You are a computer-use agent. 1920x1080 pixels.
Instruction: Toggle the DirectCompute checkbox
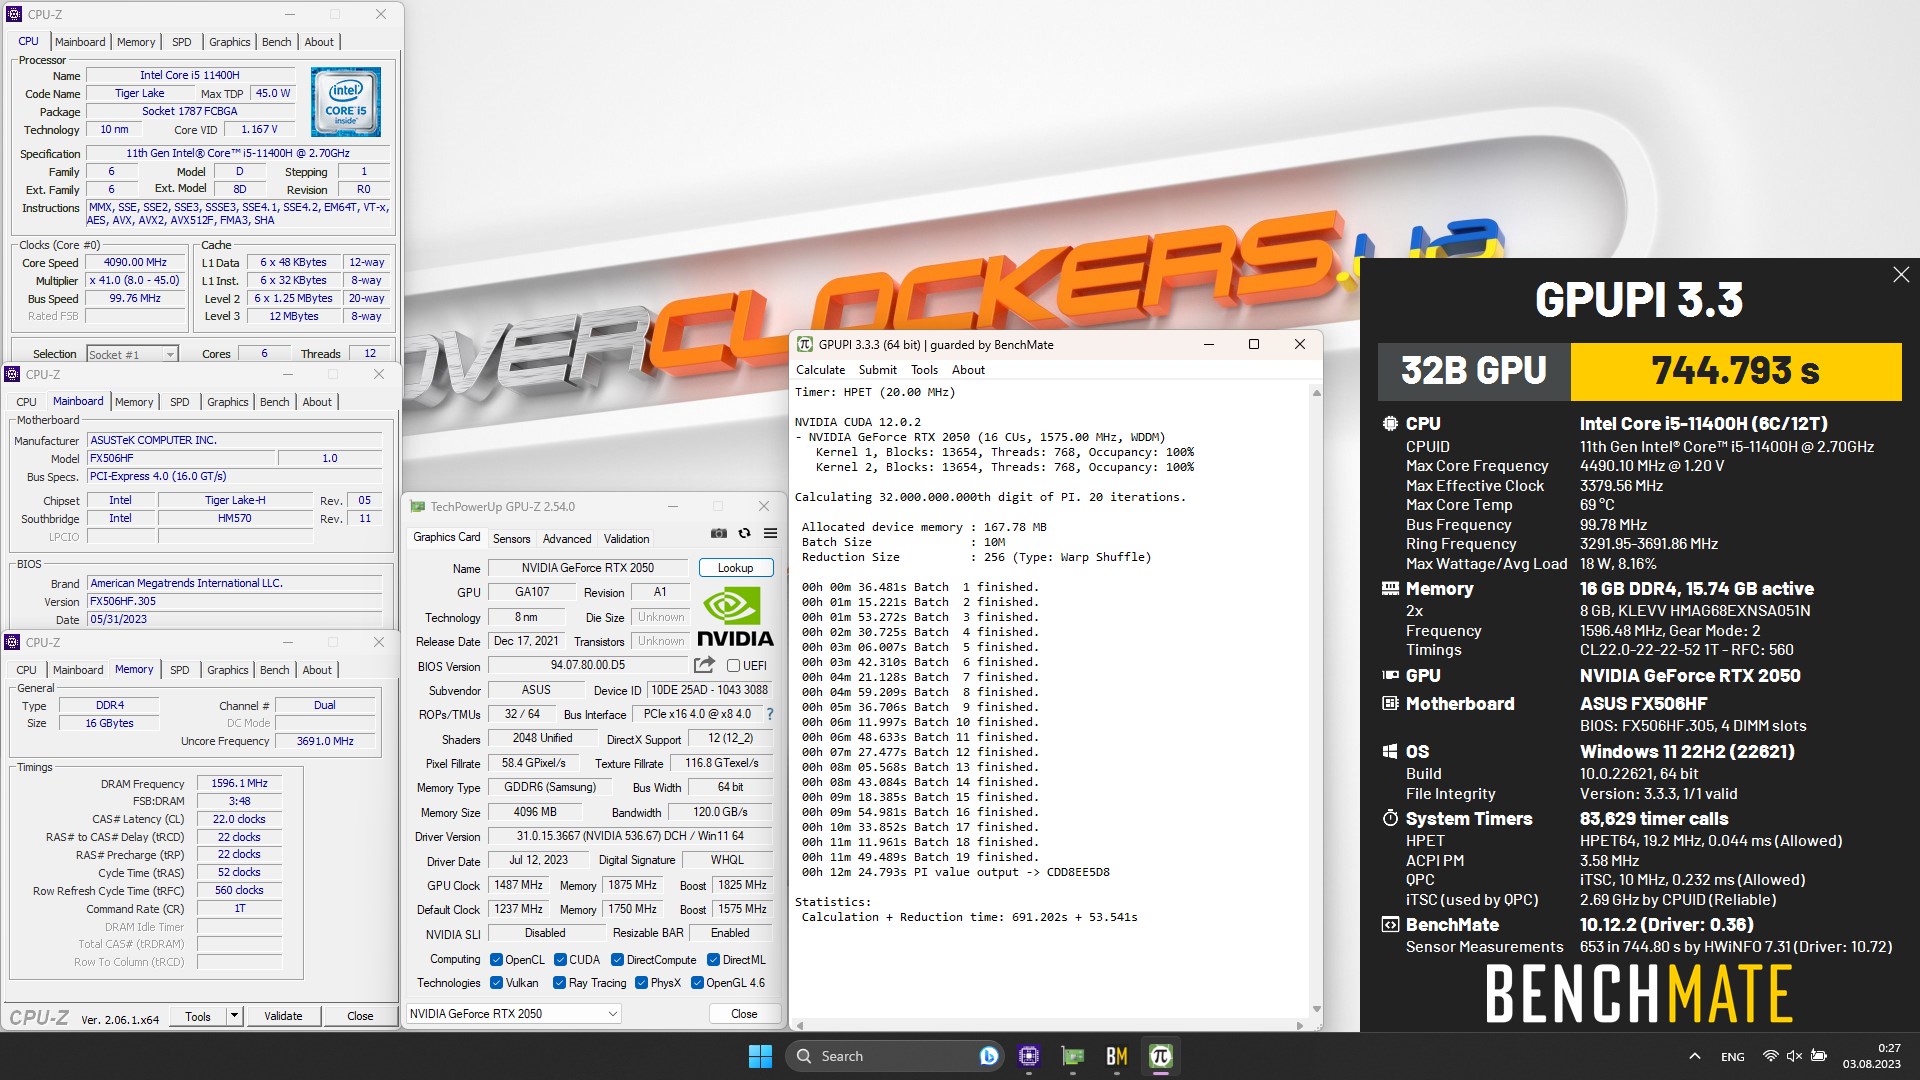(x=617, y=960)
